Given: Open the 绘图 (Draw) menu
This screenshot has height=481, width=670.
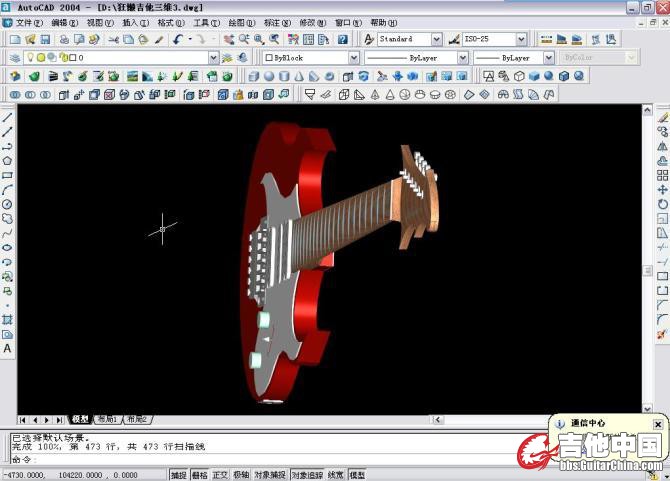Looking at the screenshot, I should click(240, 22).
